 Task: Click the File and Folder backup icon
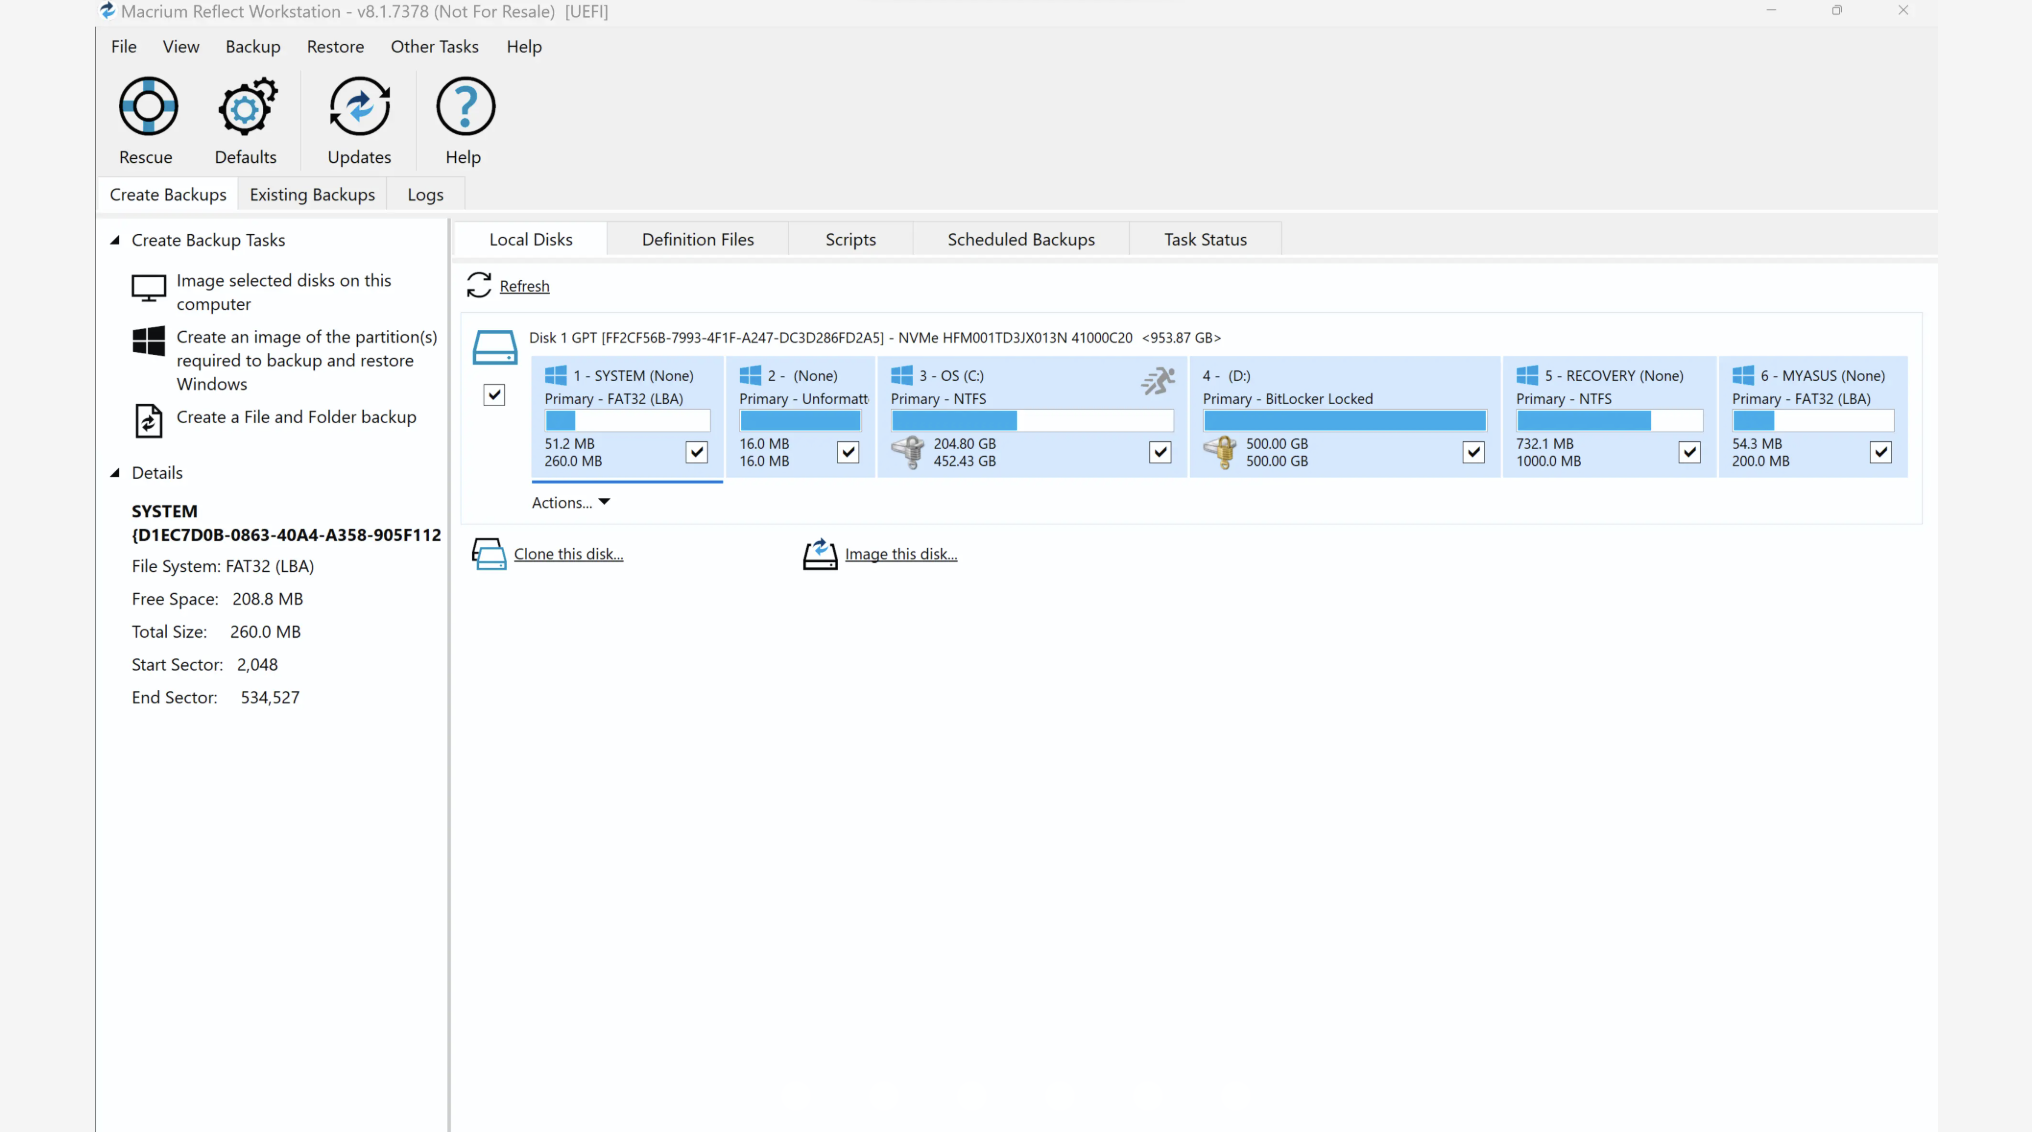click(148, 420)
